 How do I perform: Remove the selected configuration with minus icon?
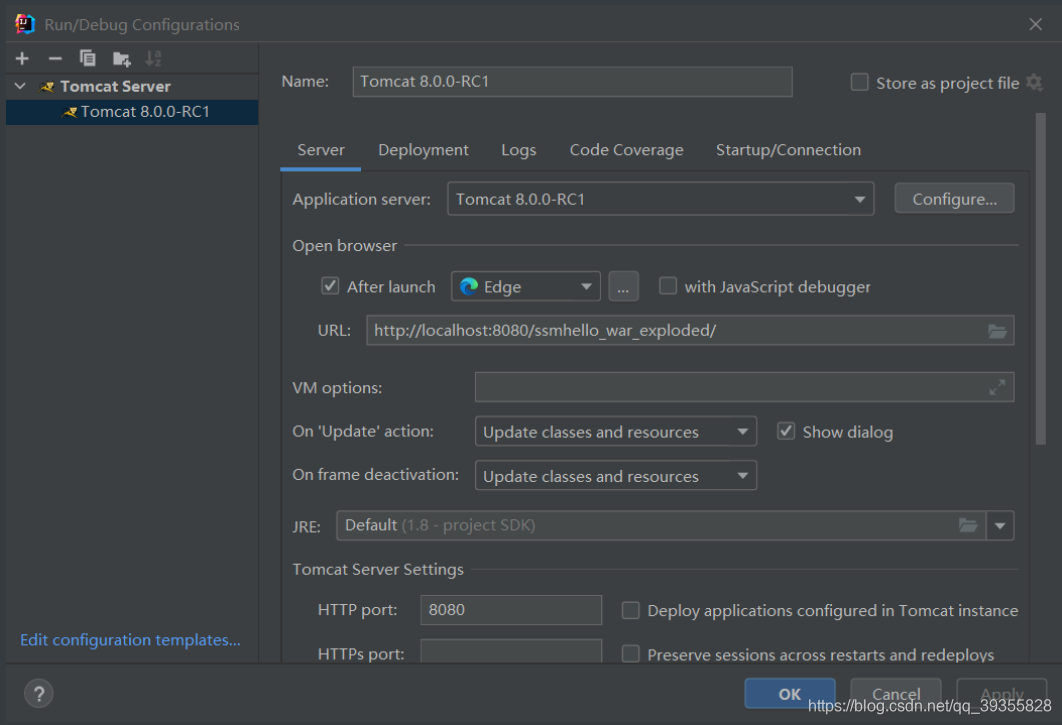pyautogui.click(x=56, y=59)
